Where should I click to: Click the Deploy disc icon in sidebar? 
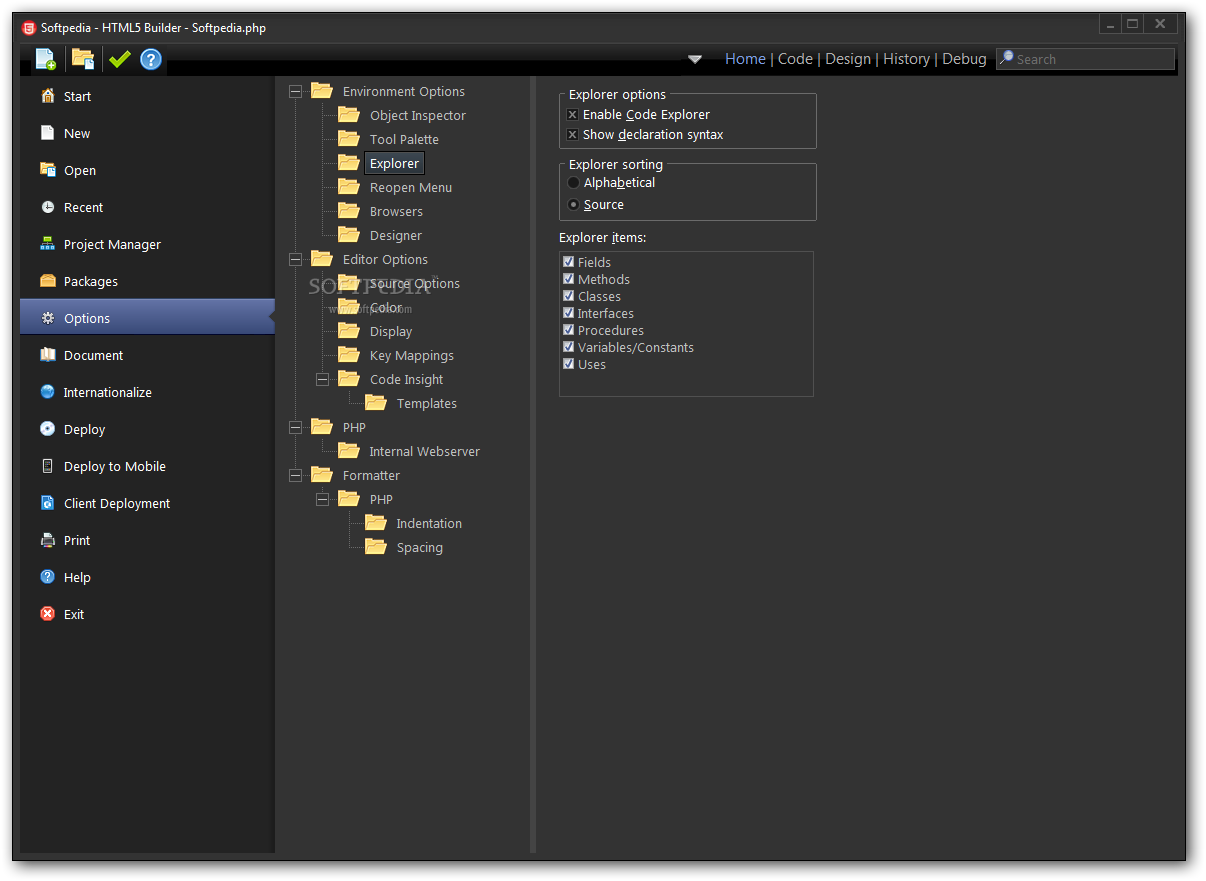(47, 429)
